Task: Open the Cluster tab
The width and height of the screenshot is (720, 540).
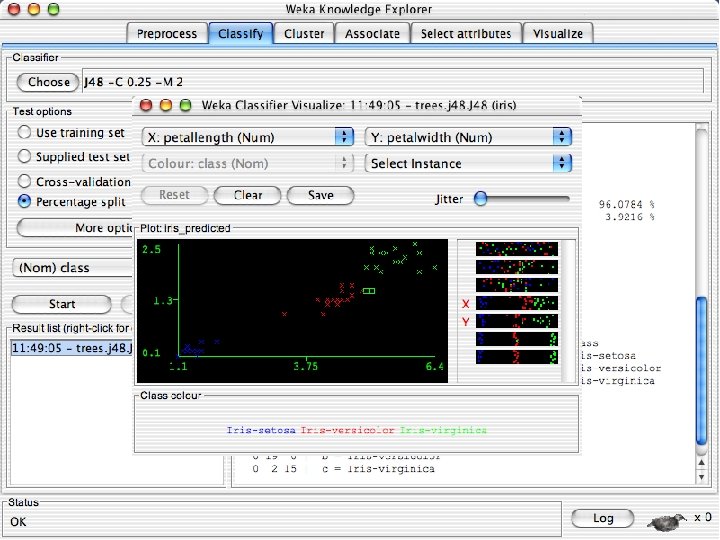Action: 304,34
